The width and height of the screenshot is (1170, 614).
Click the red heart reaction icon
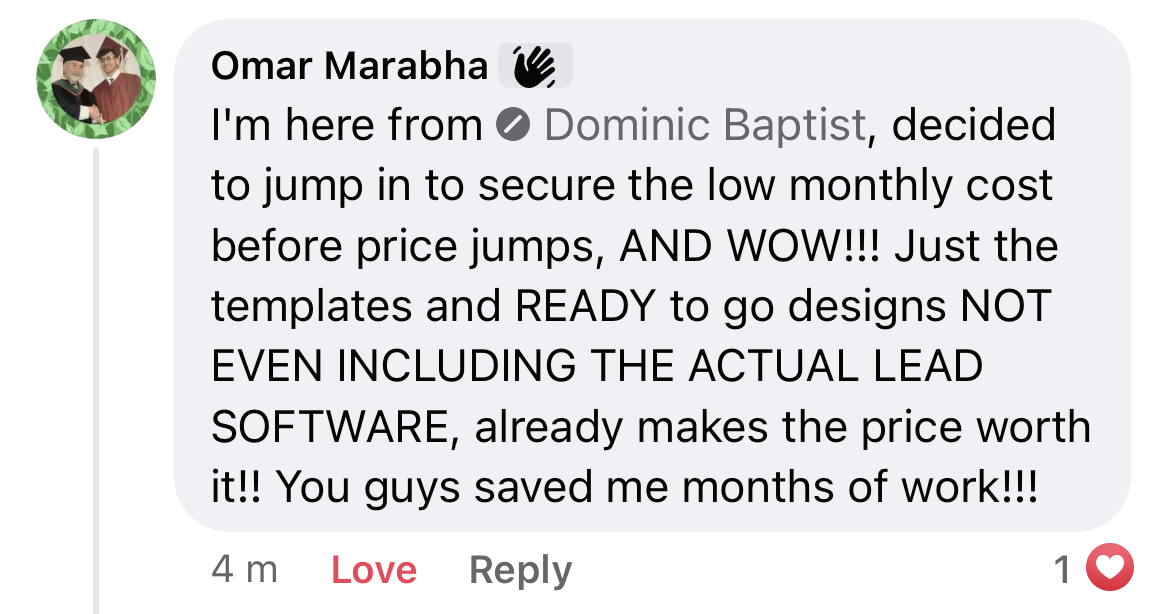pos(1110,569)
